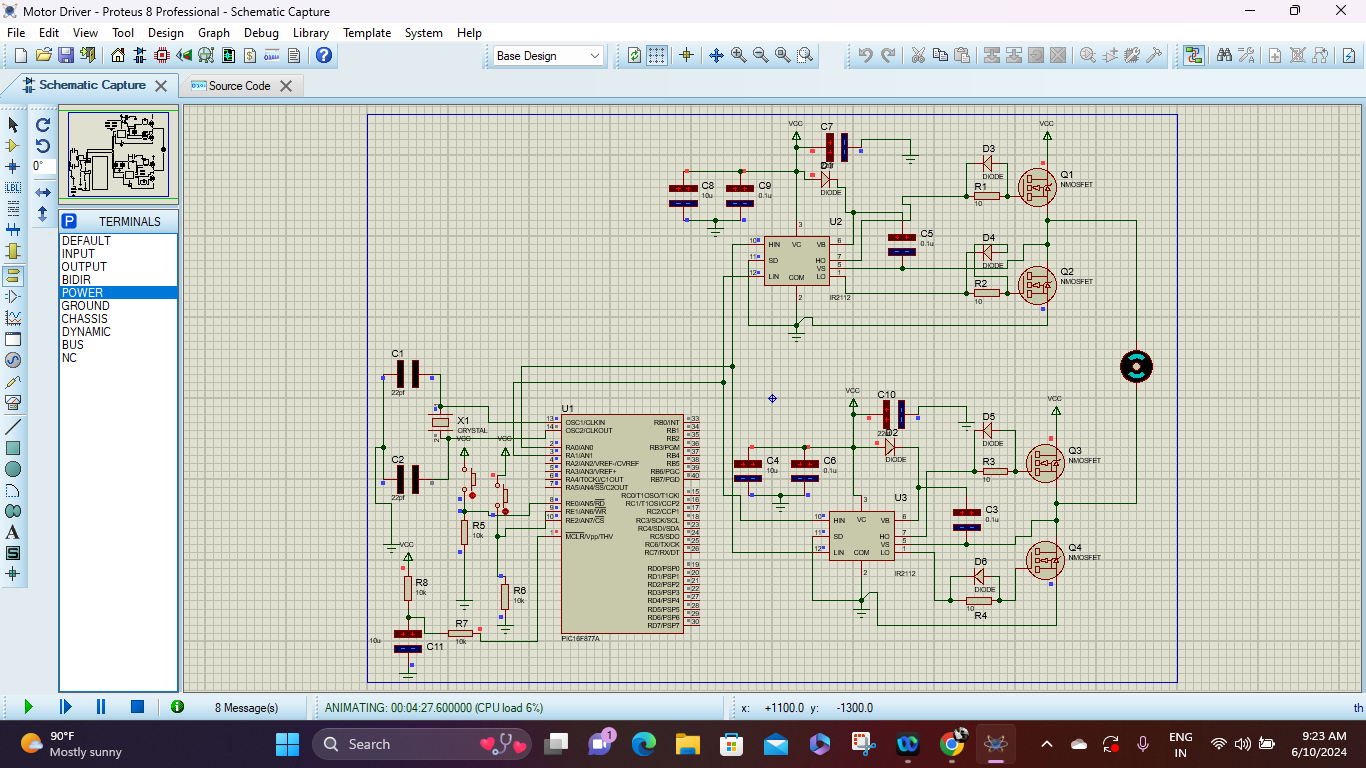The width and height of the screenshot is (1366, 768).
Task: Open PCB Layout from the toolbar
Action: click(x=161, y=55)
